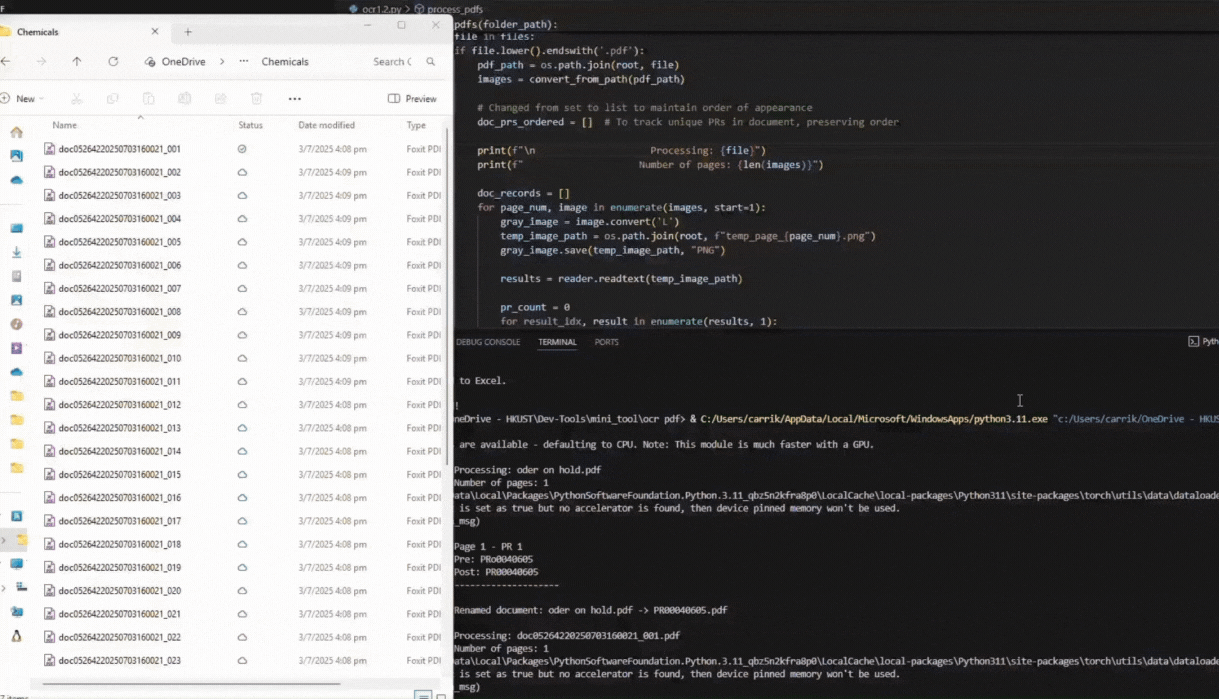The width and height of the screenshot is (1219, 699).
Task: Click synced checkmark status of file ending _001
Action: tap(242, 149)
